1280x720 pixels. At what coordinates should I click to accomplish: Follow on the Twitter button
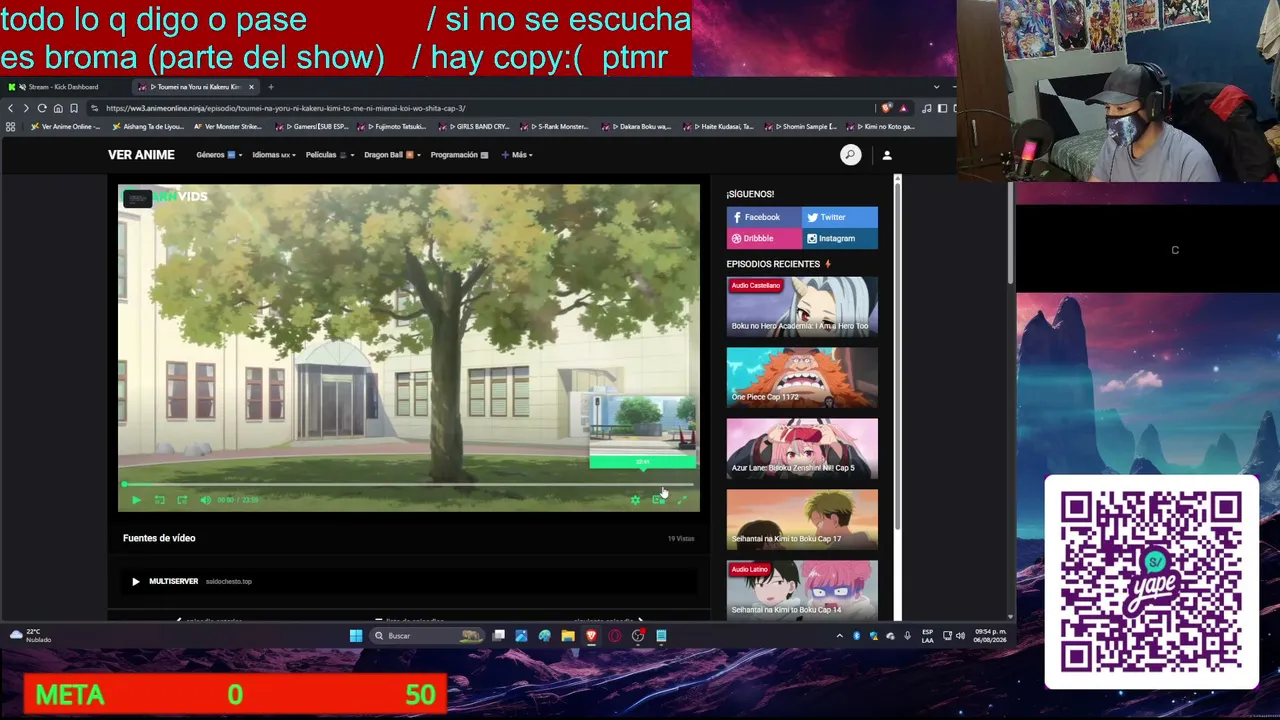coord(840,217)
